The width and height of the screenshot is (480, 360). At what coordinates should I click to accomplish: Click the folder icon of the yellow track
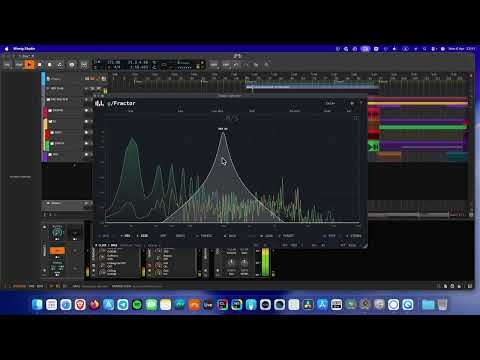(x=50, y=121)
